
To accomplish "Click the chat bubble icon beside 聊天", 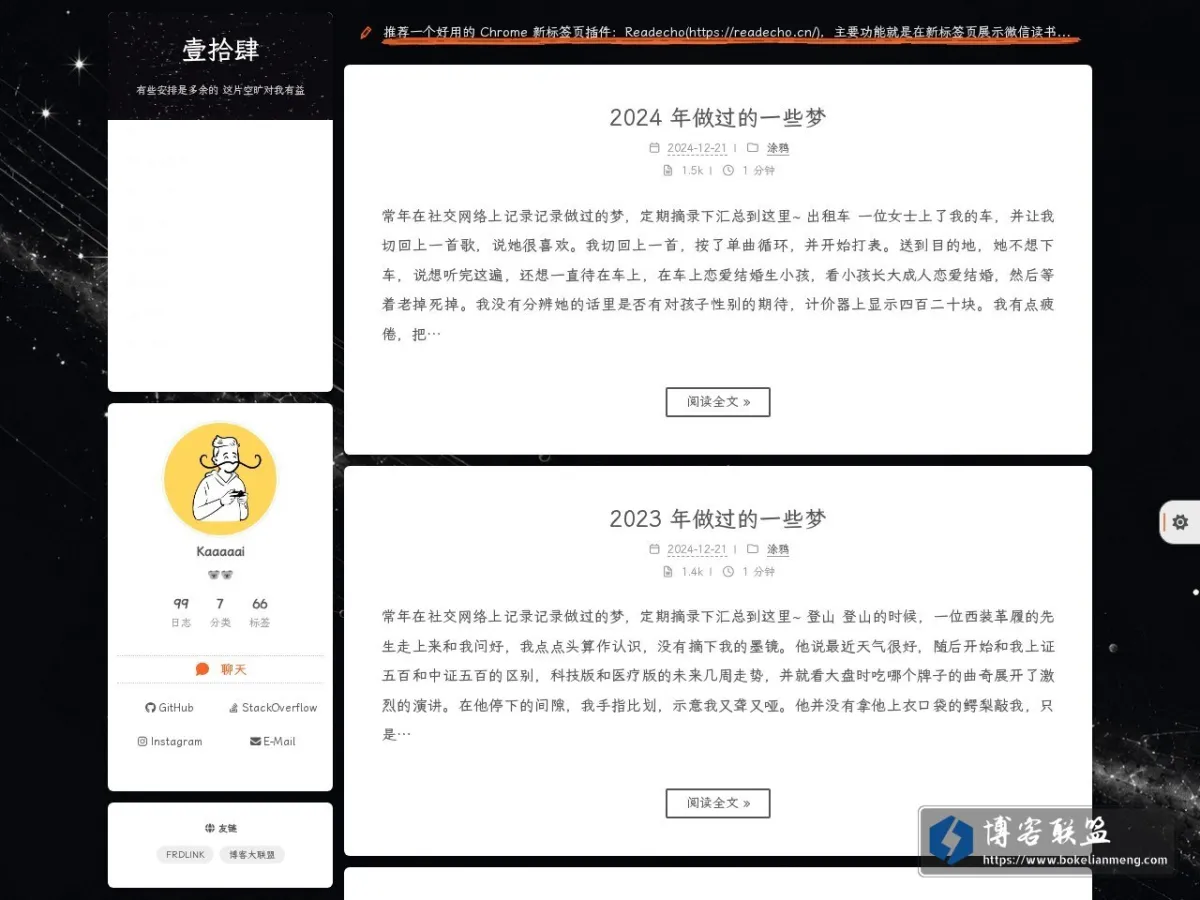I will click(202, 669).
